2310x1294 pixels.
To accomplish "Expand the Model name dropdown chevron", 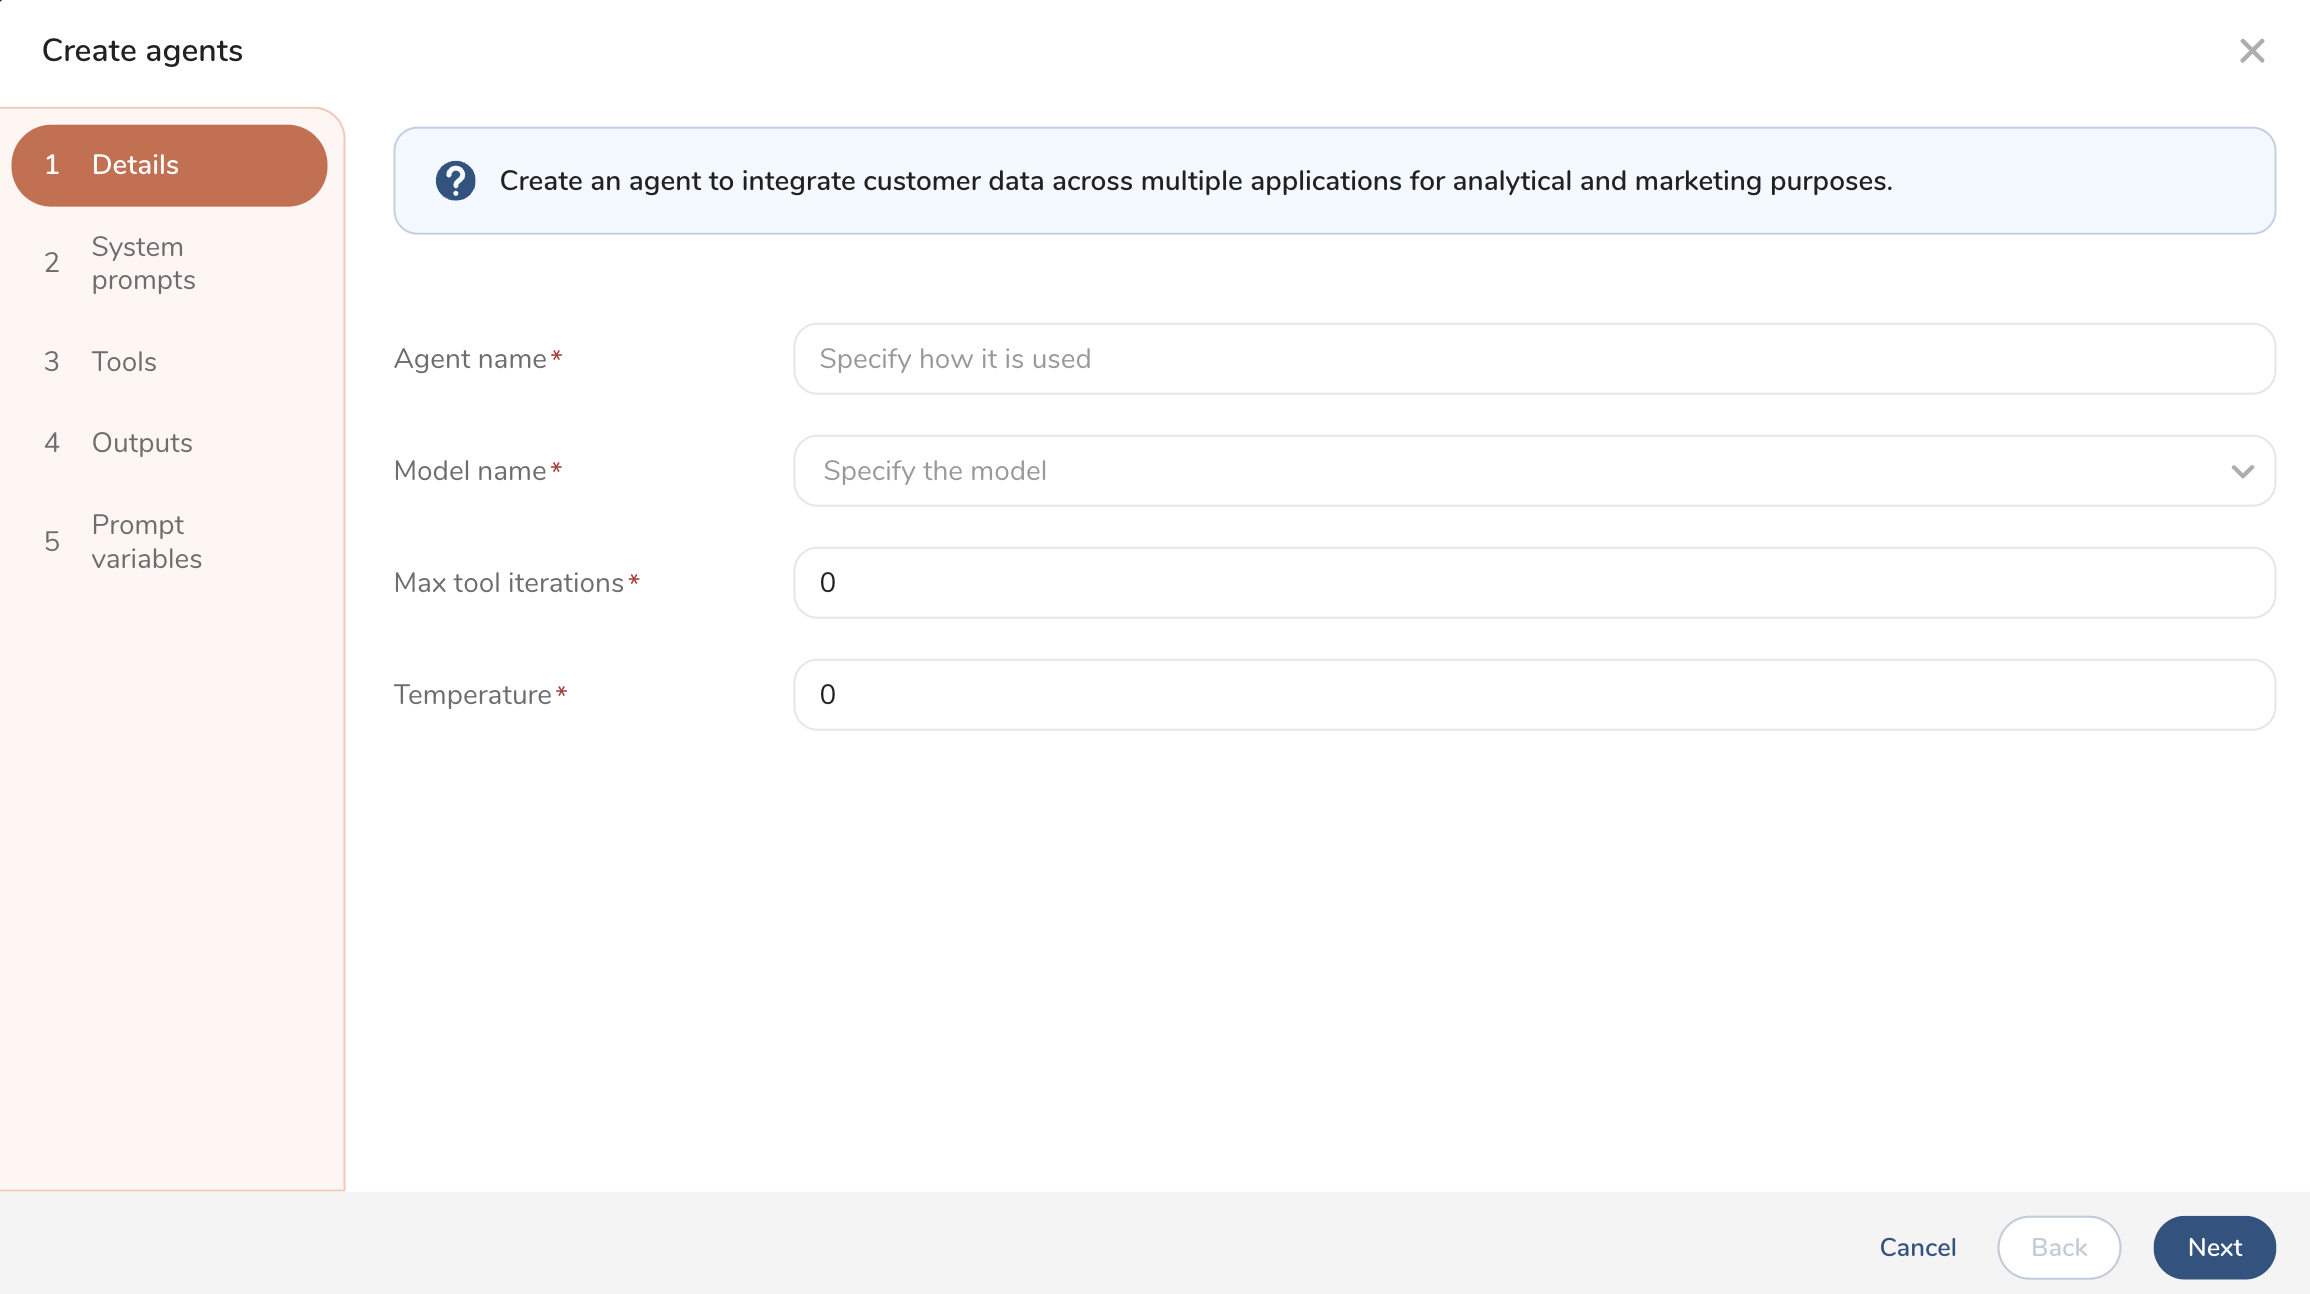I will tap(2242, 471).
